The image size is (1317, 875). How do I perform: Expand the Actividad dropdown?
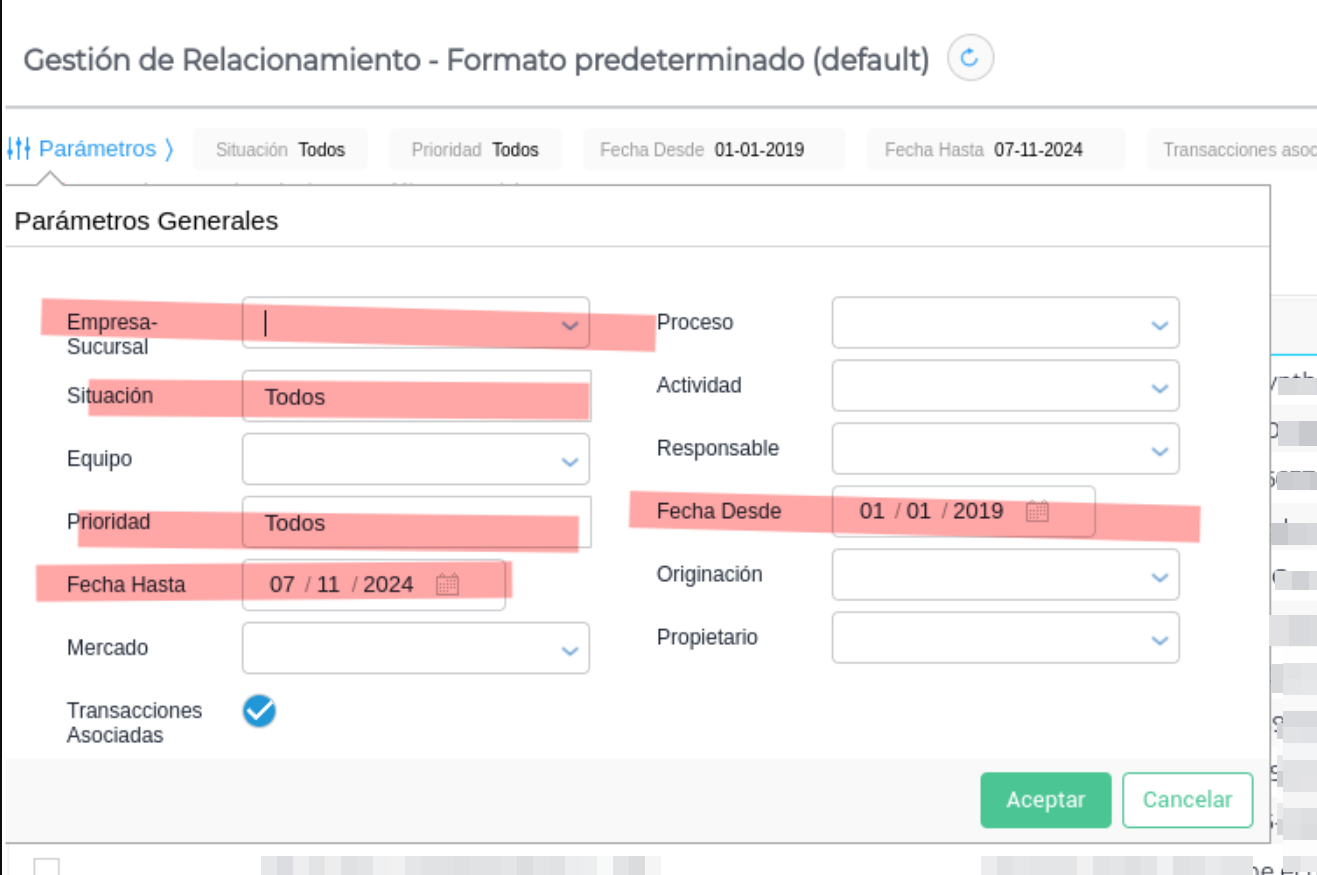(1159, 387)
